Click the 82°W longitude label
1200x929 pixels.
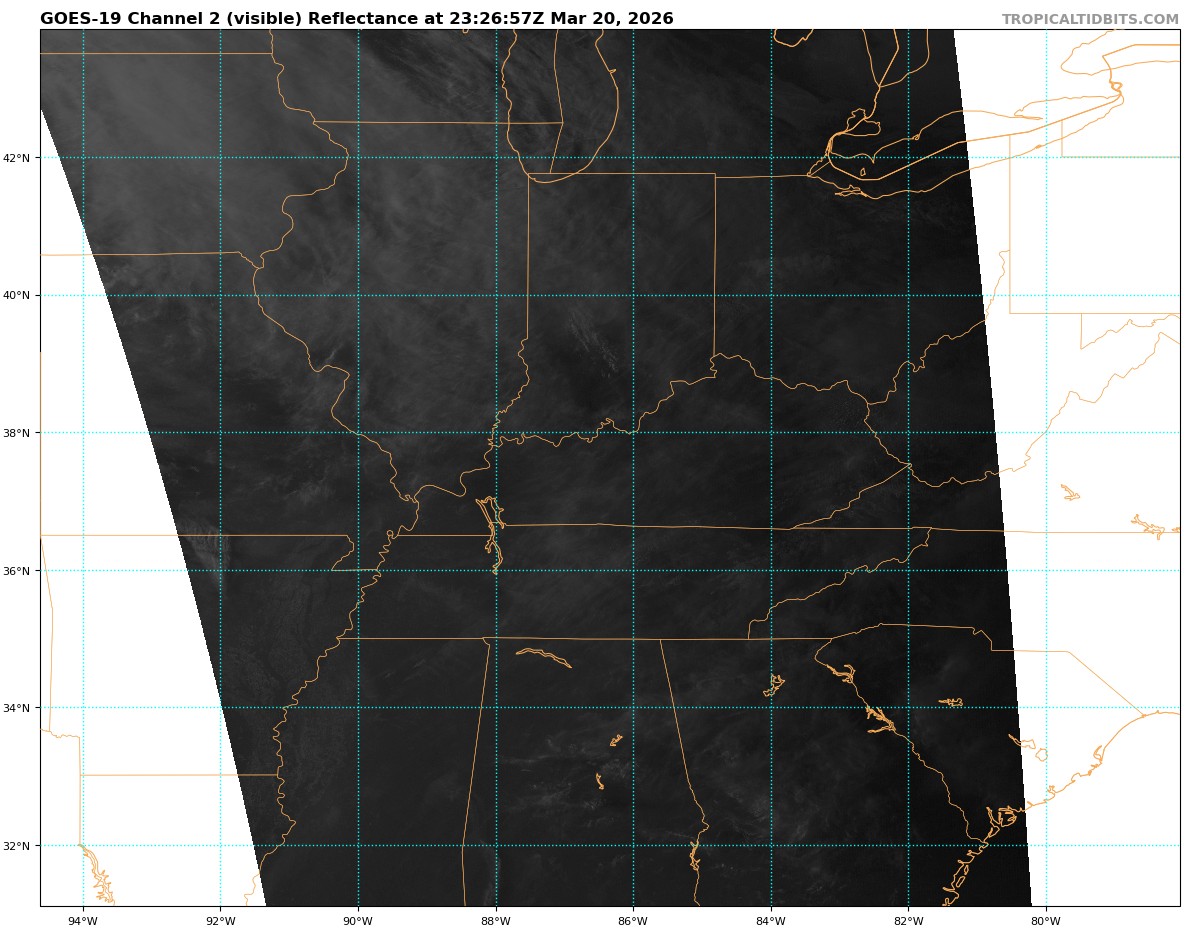[x=908, y=920]
